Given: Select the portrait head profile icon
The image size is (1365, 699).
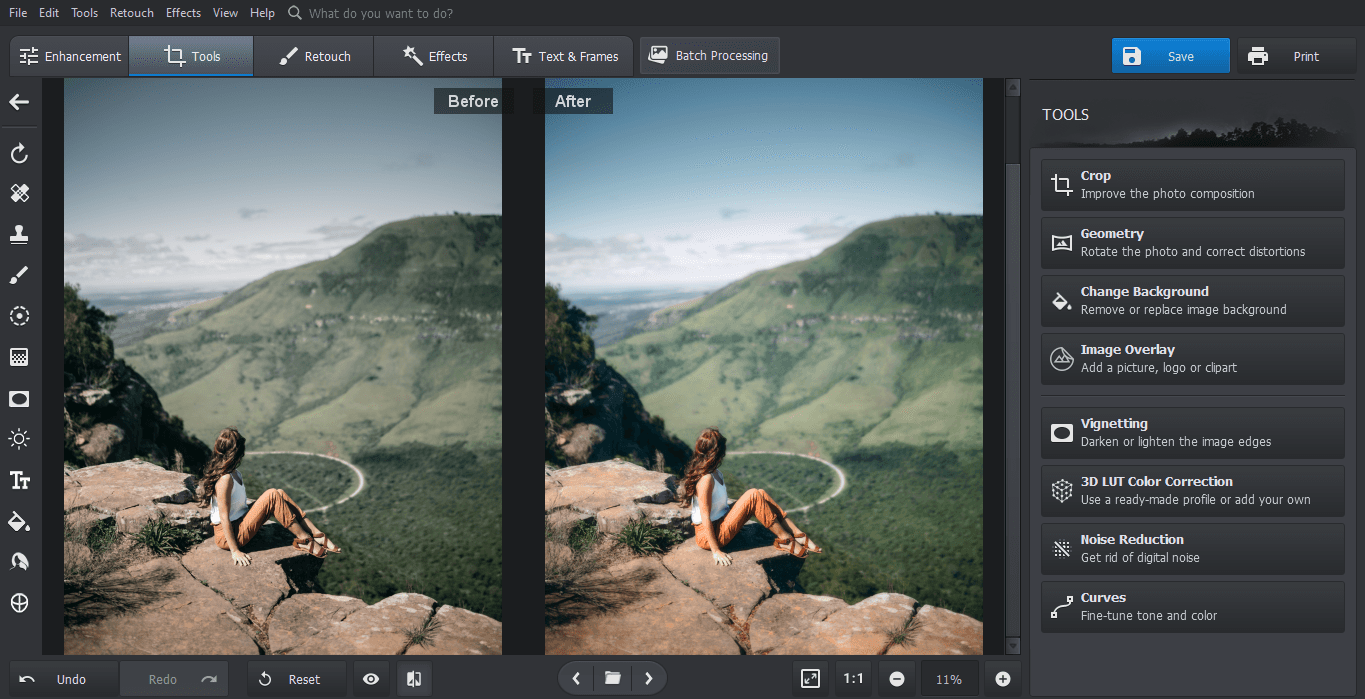Looking at the screenshot, I should pos(19,562).
